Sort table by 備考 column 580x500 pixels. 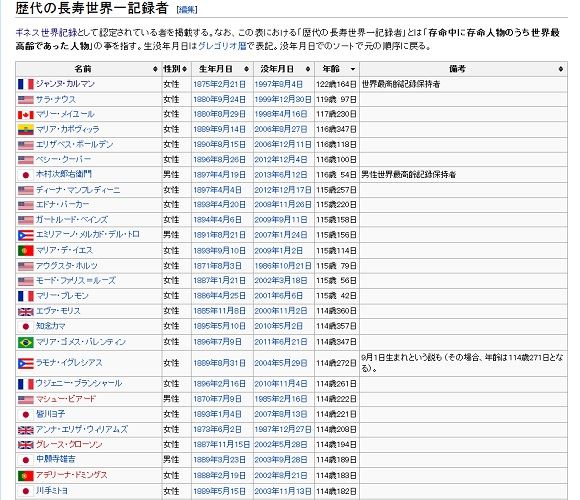561,69
